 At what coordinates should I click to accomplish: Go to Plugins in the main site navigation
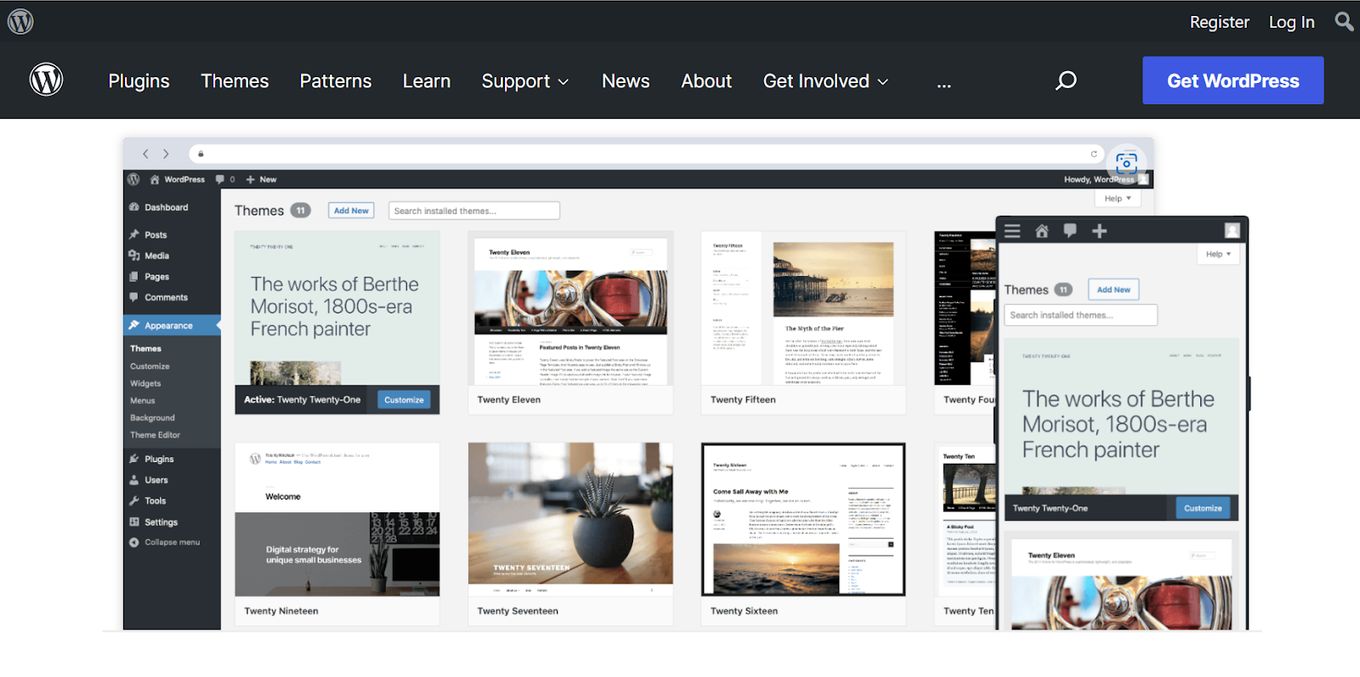pyautogui.click(x=139, y=81)
